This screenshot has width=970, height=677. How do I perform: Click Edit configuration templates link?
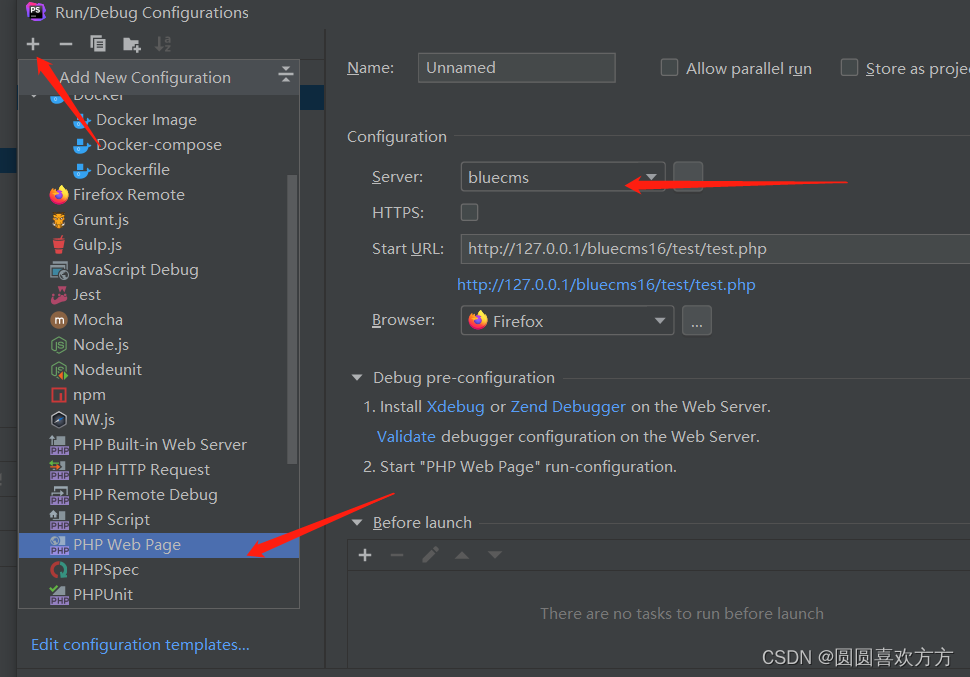(140, 645)
